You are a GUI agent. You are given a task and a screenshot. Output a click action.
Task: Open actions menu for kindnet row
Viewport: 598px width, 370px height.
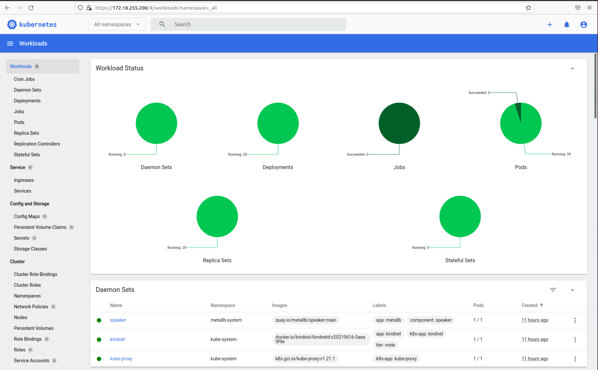click(575, 339)
